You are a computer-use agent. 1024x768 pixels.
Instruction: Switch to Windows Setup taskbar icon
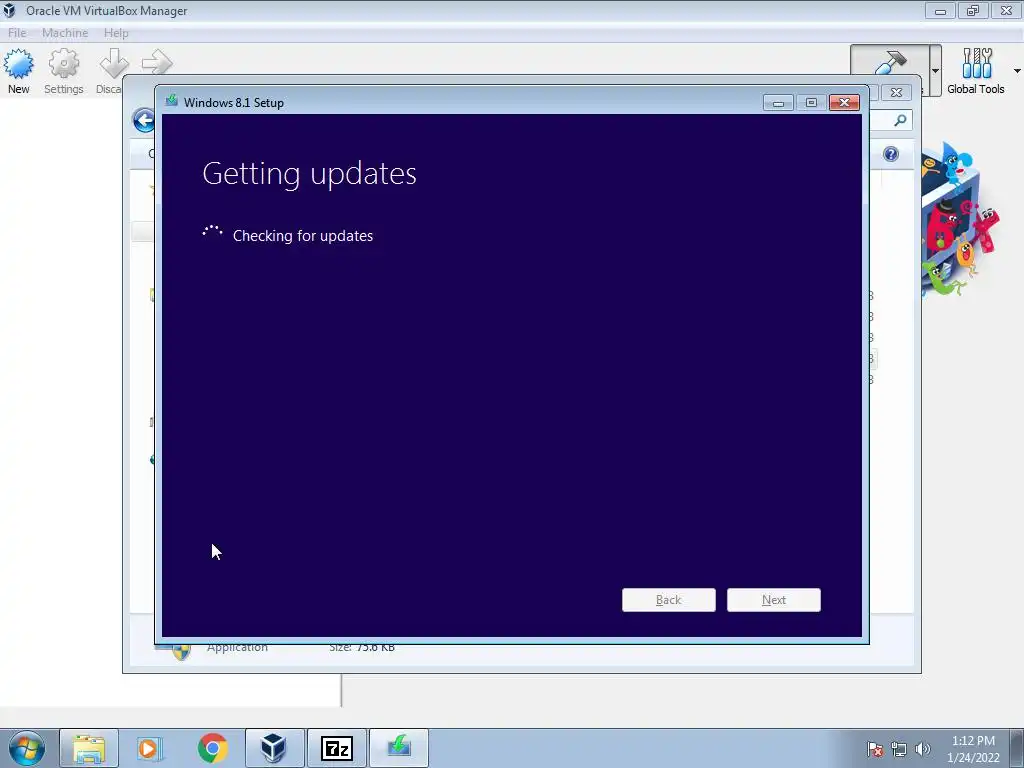click(399, 748)
